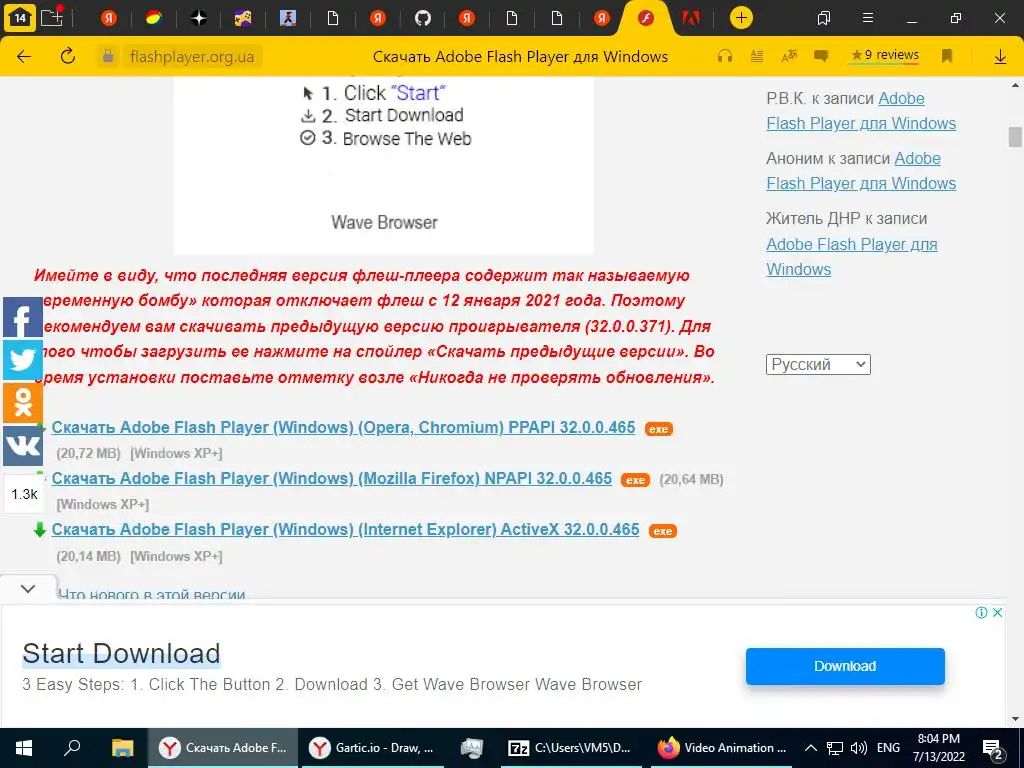Reload the current page
Image resolution: width=1024 pixels, height=768 pixels.
click(68, 56)
